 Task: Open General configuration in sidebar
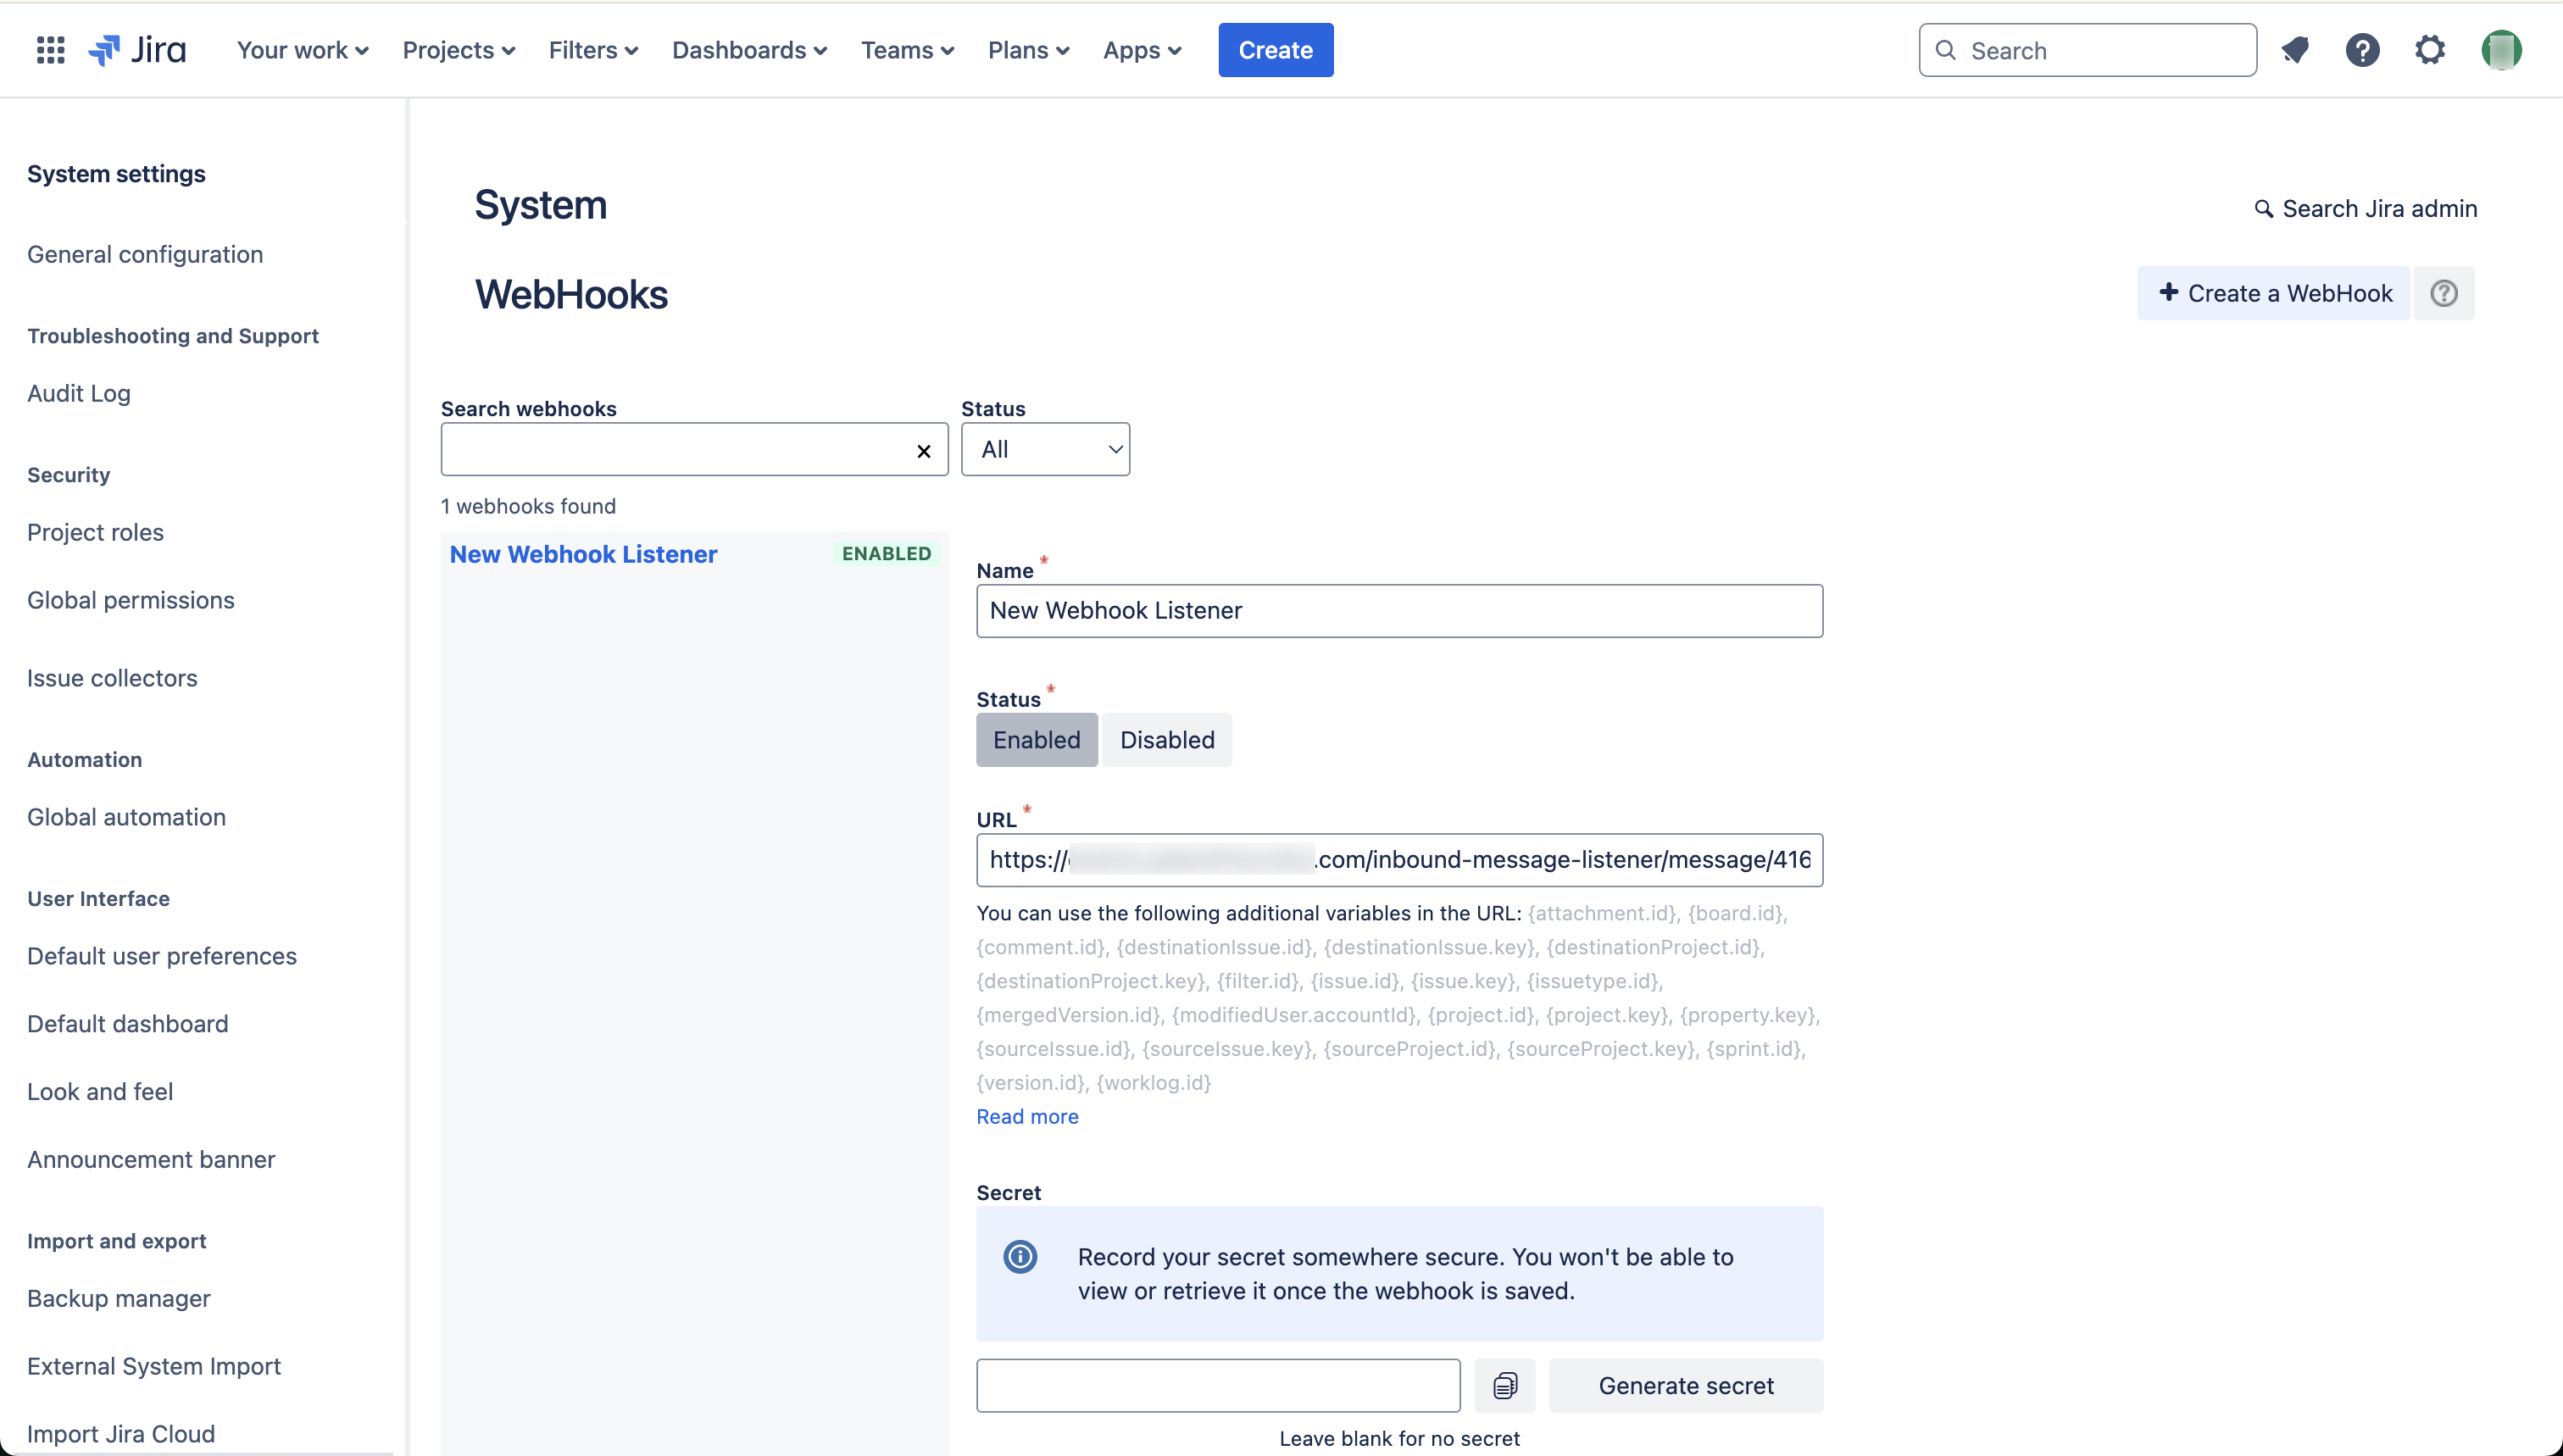(x=145, y=254)
